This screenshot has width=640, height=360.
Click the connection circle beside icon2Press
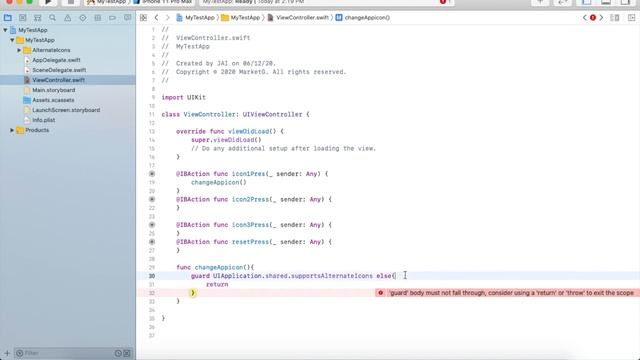(x=152, y=199)
